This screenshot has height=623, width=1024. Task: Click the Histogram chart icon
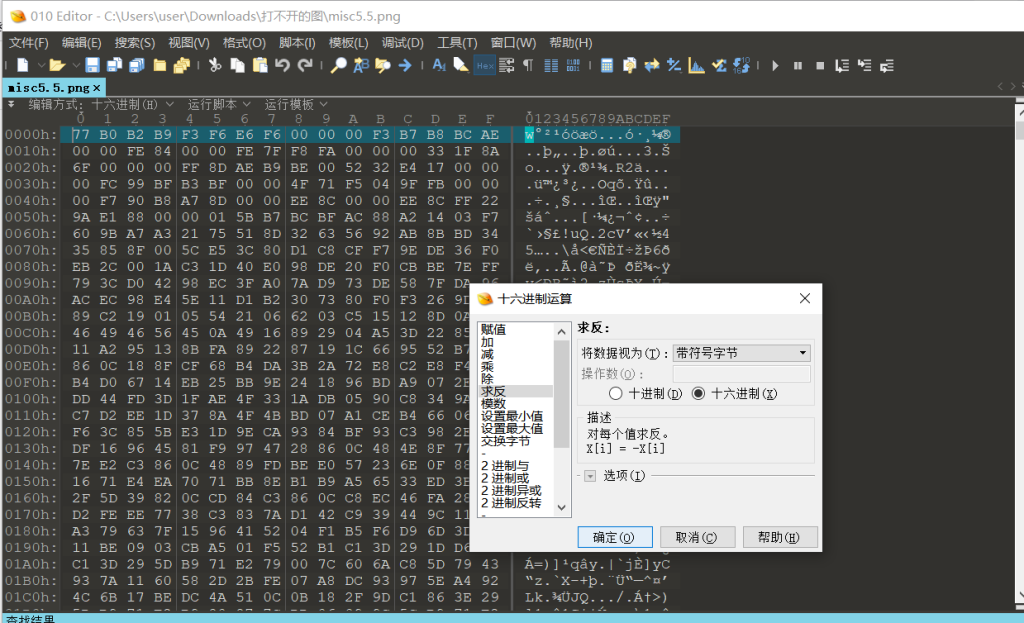[696, 65]
